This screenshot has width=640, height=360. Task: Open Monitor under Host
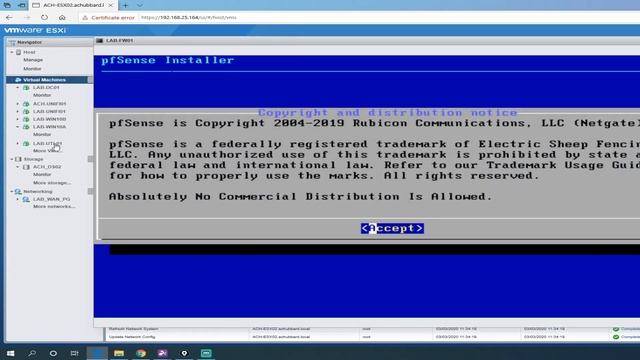tap(32, 69)
